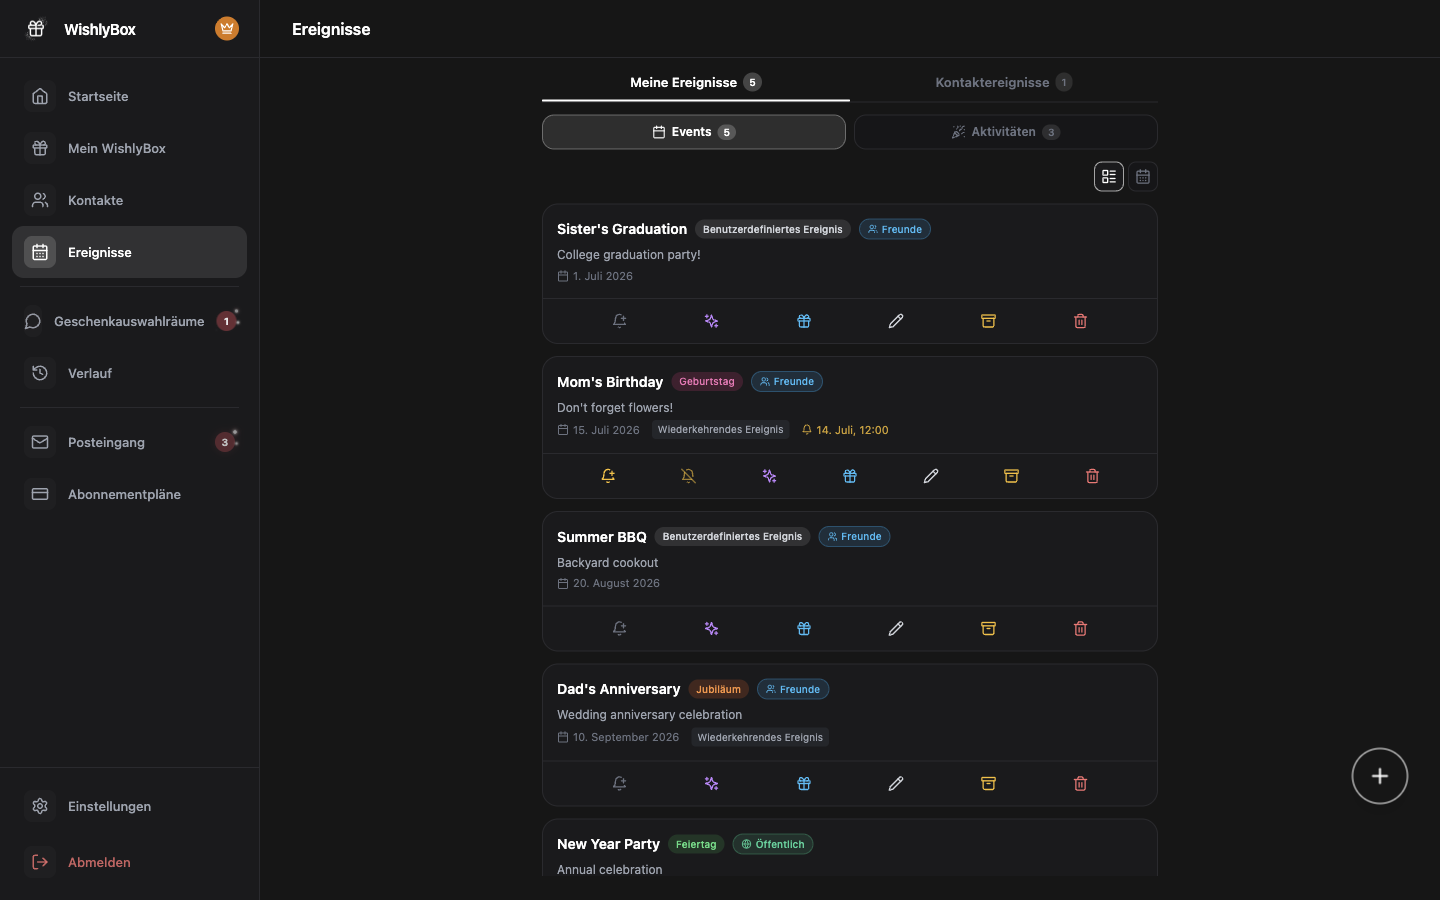This screenshot has width=1440, height=900.
Task: Delete Dad's Anniversary event
Action: 1080,784
